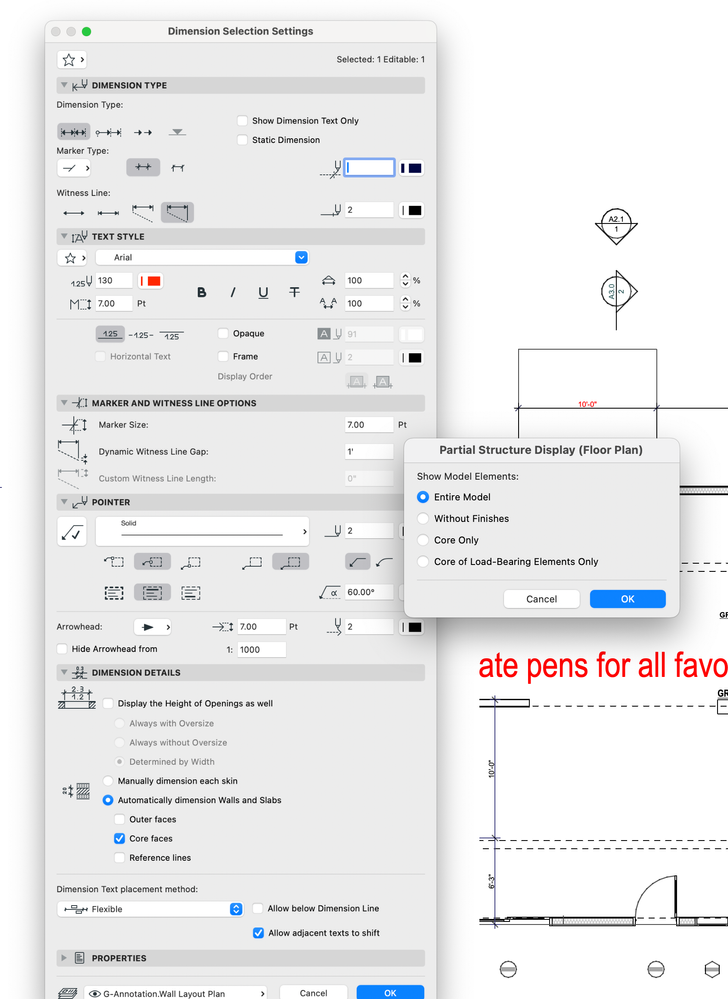Click the dark blue marker pen swatch
The image size is (728, 999).
[x=411, y=168]
